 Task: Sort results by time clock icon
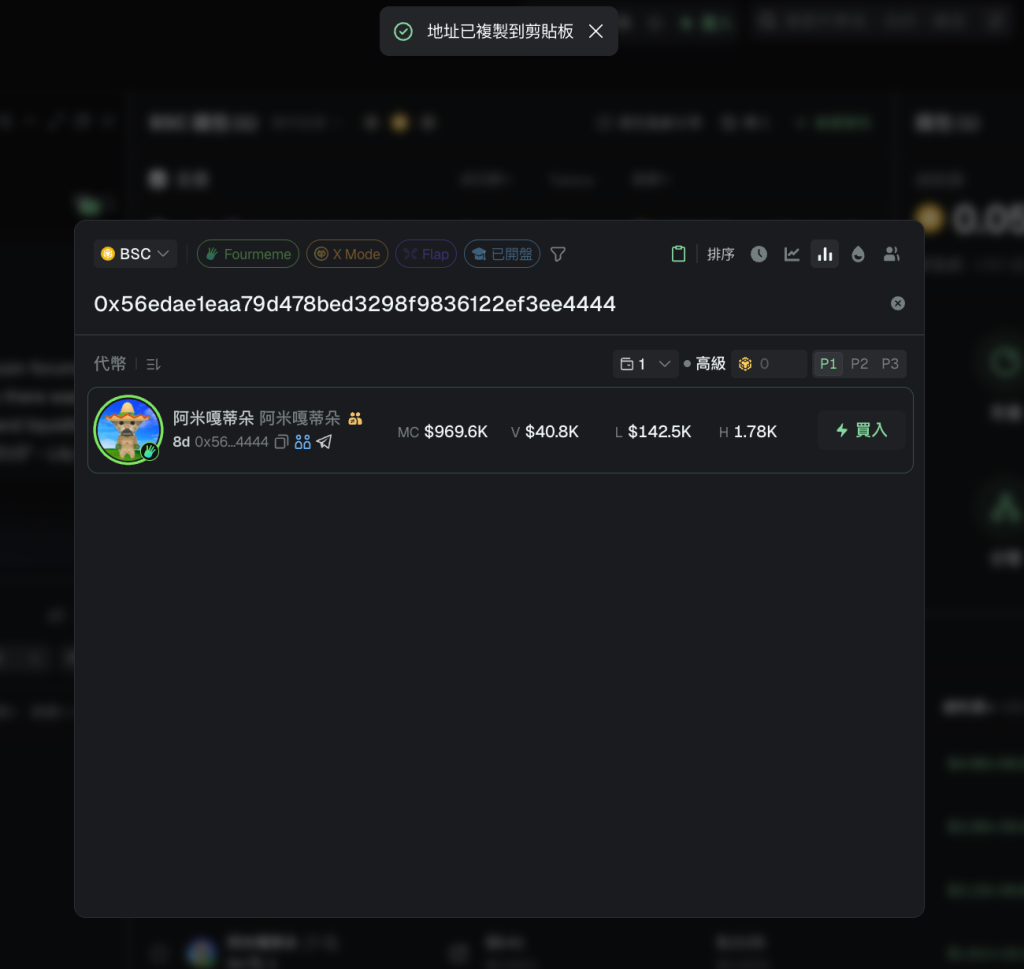pyautogui.click(x=759, y=254)
